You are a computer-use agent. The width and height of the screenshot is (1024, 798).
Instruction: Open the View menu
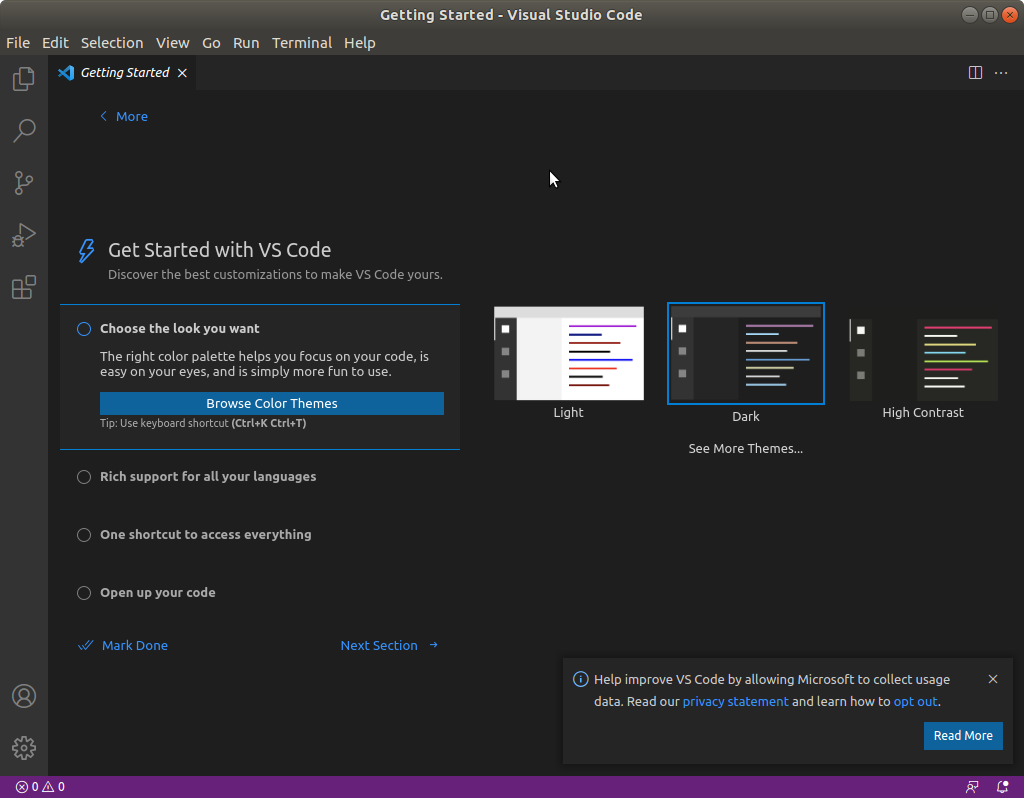tap(172, 43)
